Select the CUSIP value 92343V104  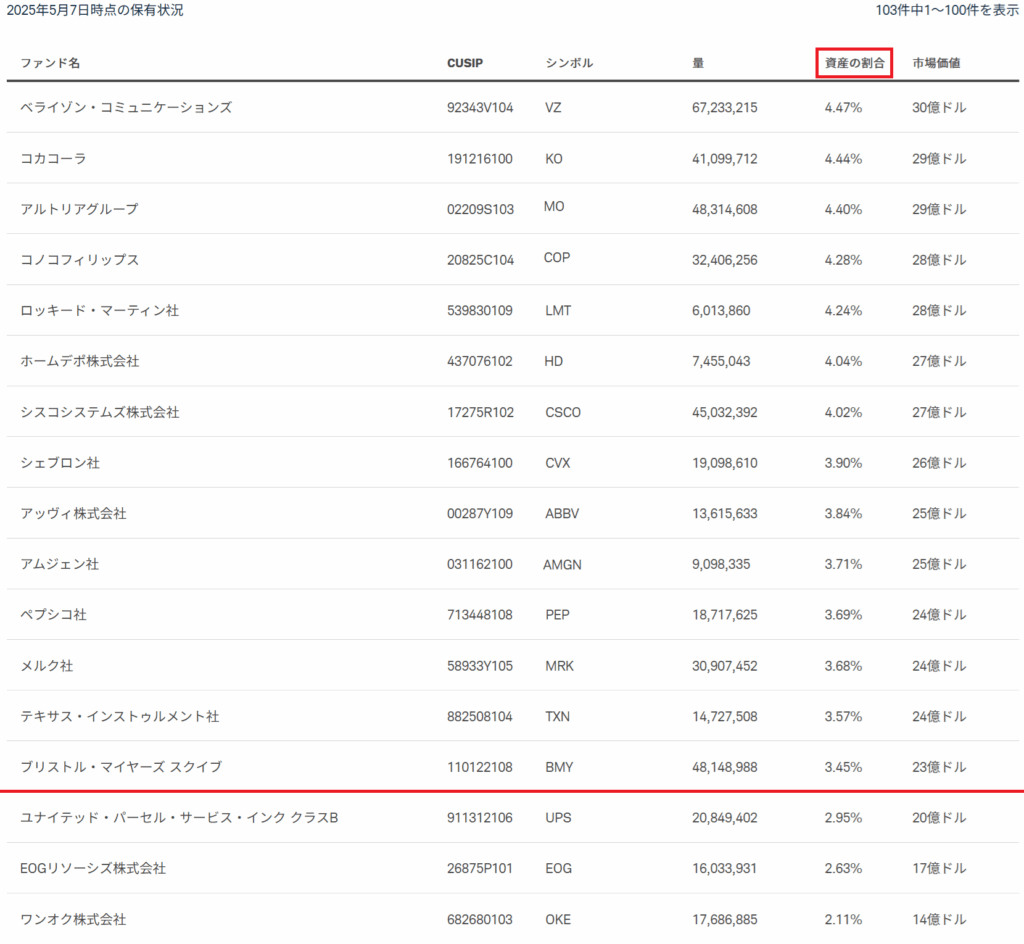[x=480, y=108]
